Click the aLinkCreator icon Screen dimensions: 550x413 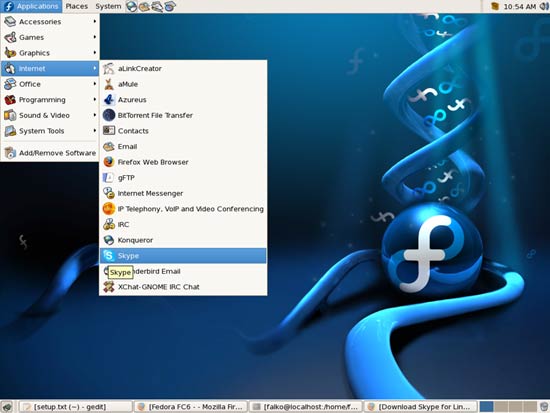click(109, 68)
